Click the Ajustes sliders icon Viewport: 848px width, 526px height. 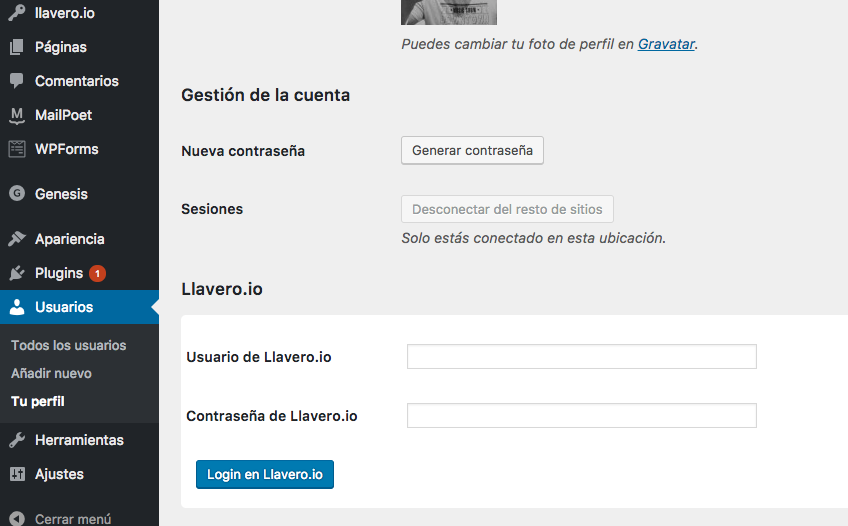17,474
